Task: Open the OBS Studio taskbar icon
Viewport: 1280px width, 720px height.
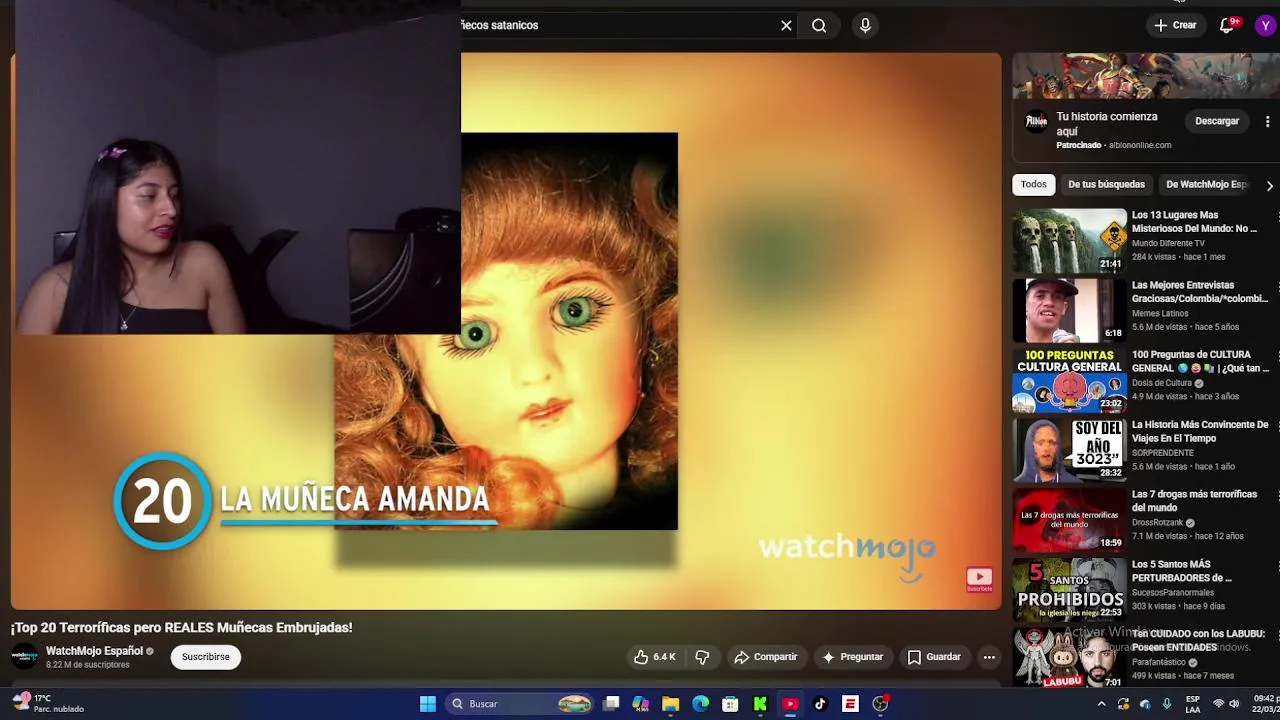Action: click(x=880, y=704)
